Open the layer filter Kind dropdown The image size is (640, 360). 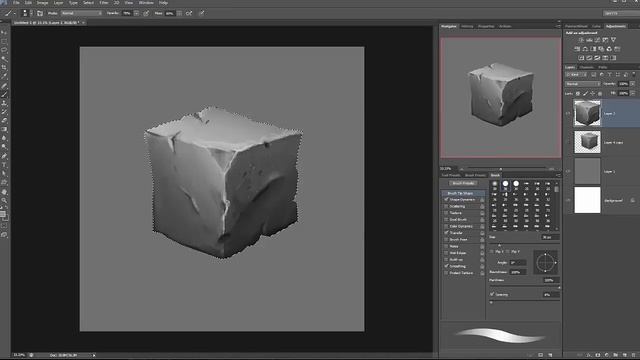(x=576, y=75)
